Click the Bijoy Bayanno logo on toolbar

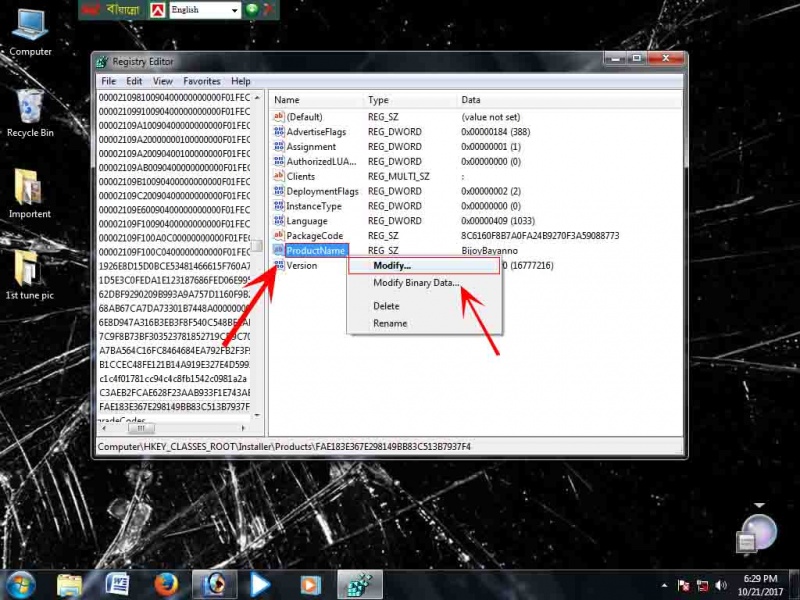click(111, 10)
